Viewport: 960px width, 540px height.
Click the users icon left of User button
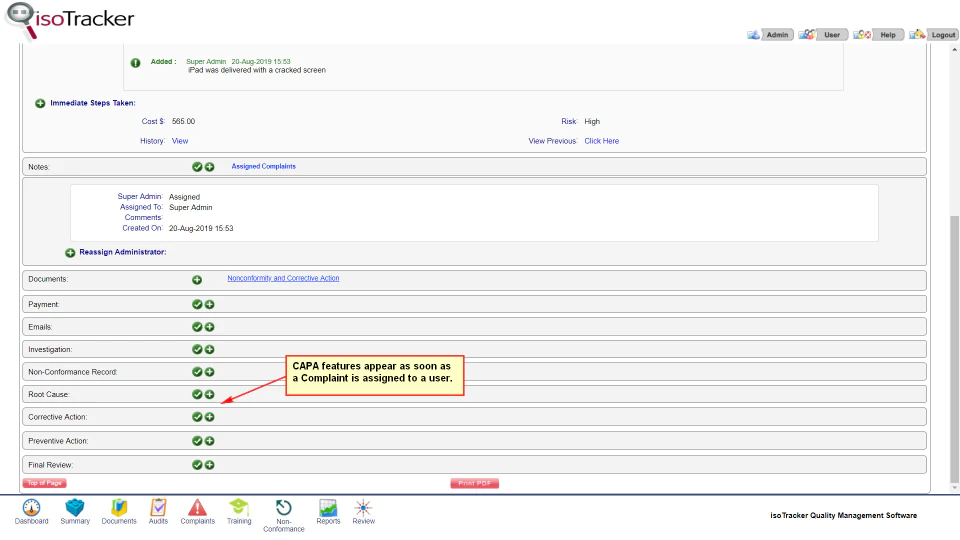tap(807, 34)
